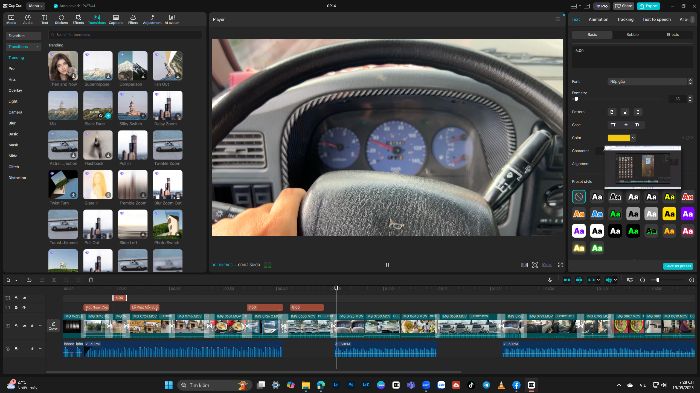The width and height of the screenshot is (700, 393).
Task: Open the Text tab in the top toolbar
Action: tap(45, 19)
